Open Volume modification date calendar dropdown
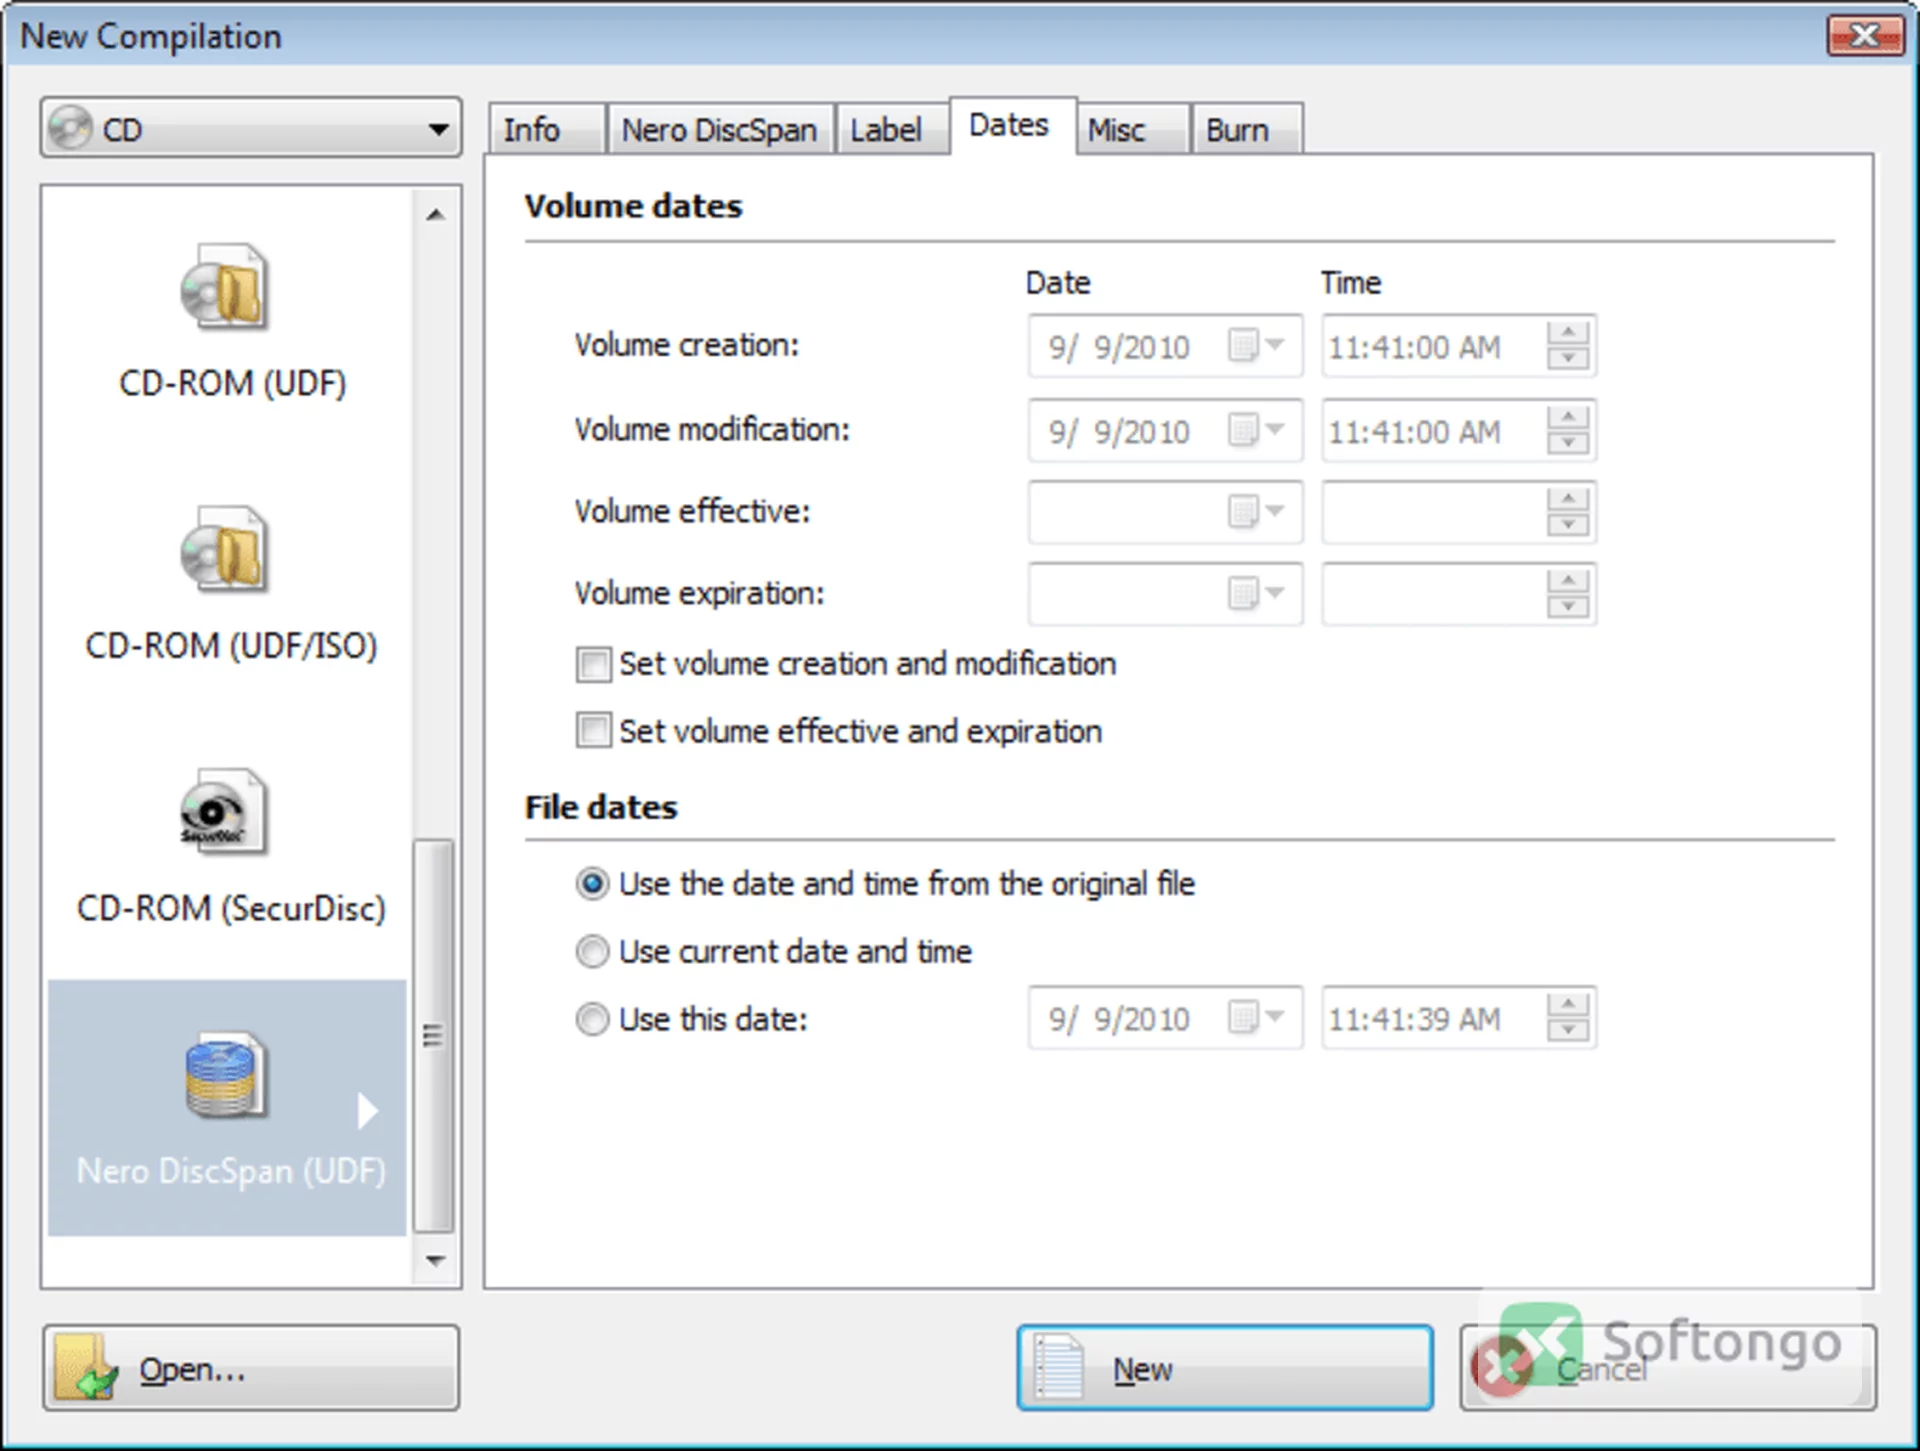The width and height of the screenshot is (1920, 1451). [x=1256, y=431]
